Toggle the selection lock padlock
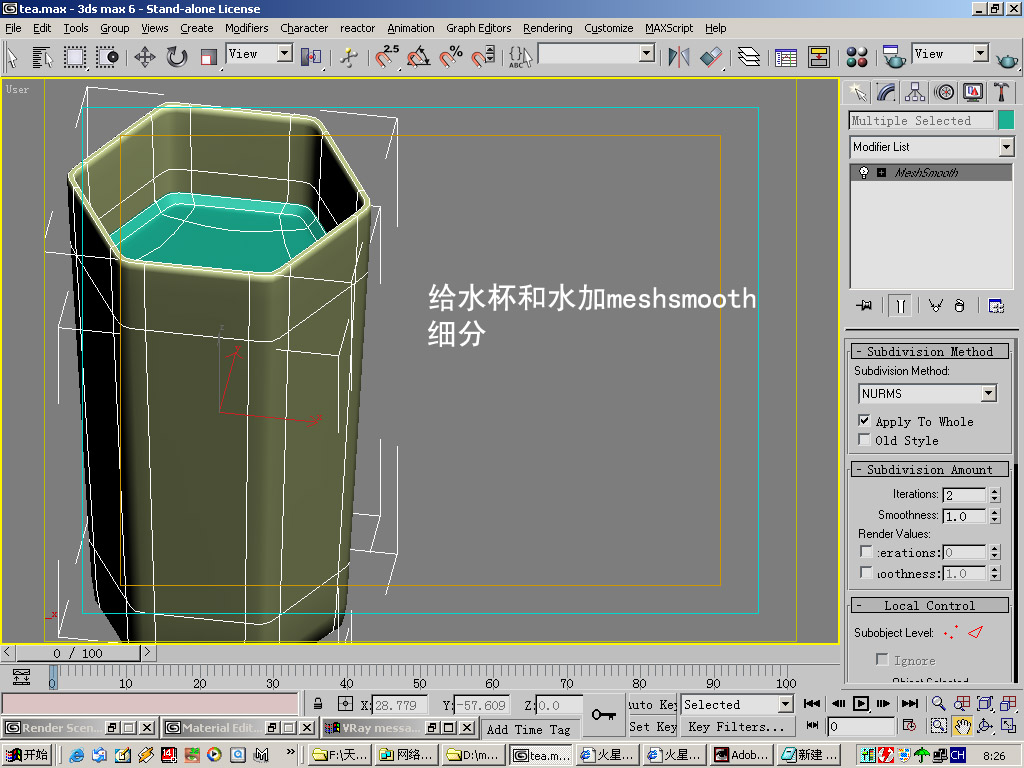 317,704
